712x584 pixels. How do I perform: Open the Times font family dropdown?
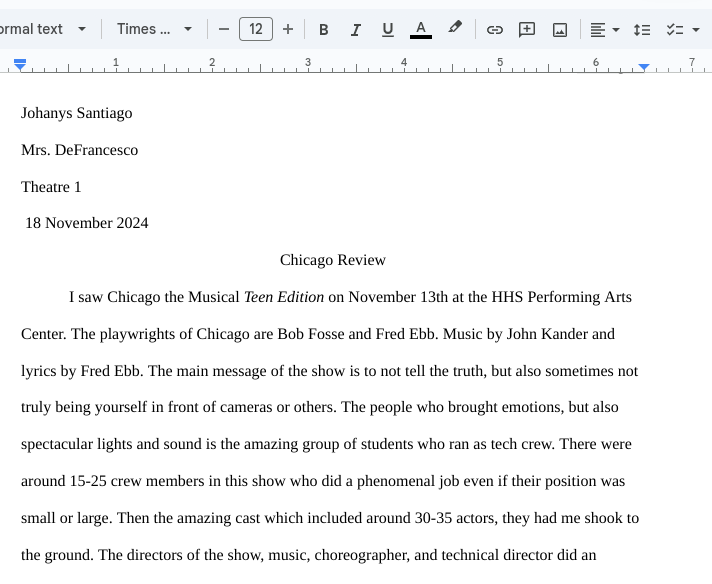[154, 30]
